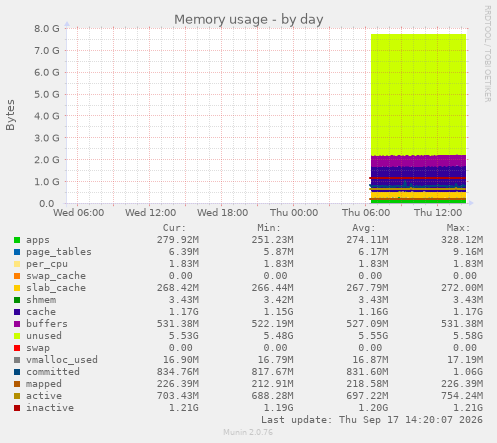
Task: Click the 'buffers' legend label
Action: (x=47, y=324)
